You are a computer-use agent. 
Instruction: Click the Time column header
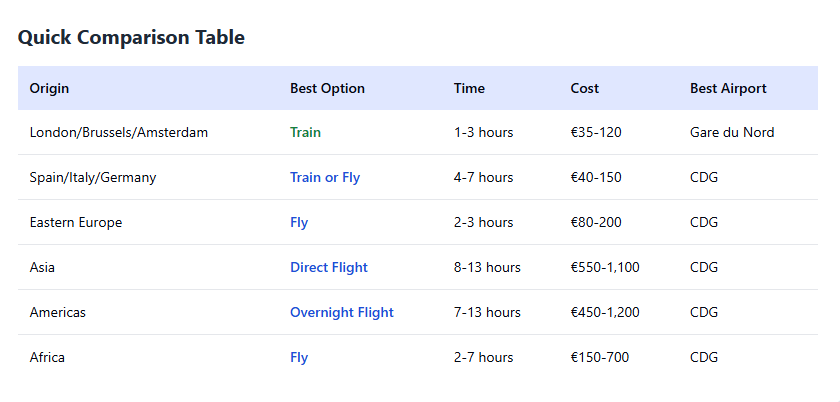pyautogui.click(x=469, y=88)
